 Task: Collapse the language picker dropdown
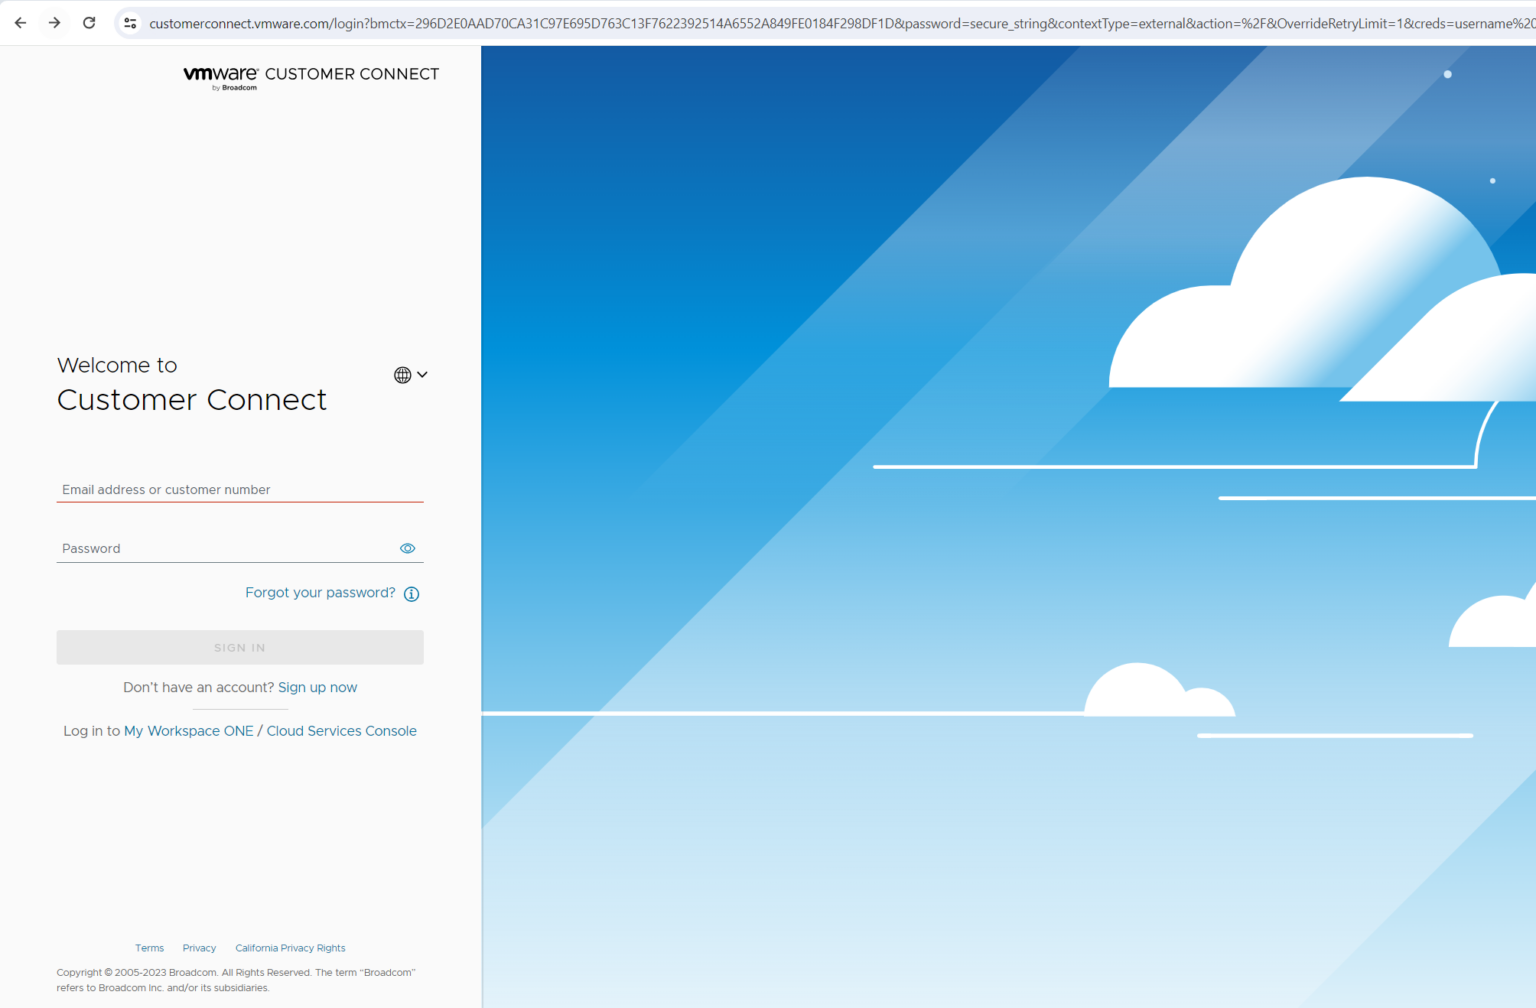pos(422,374)
